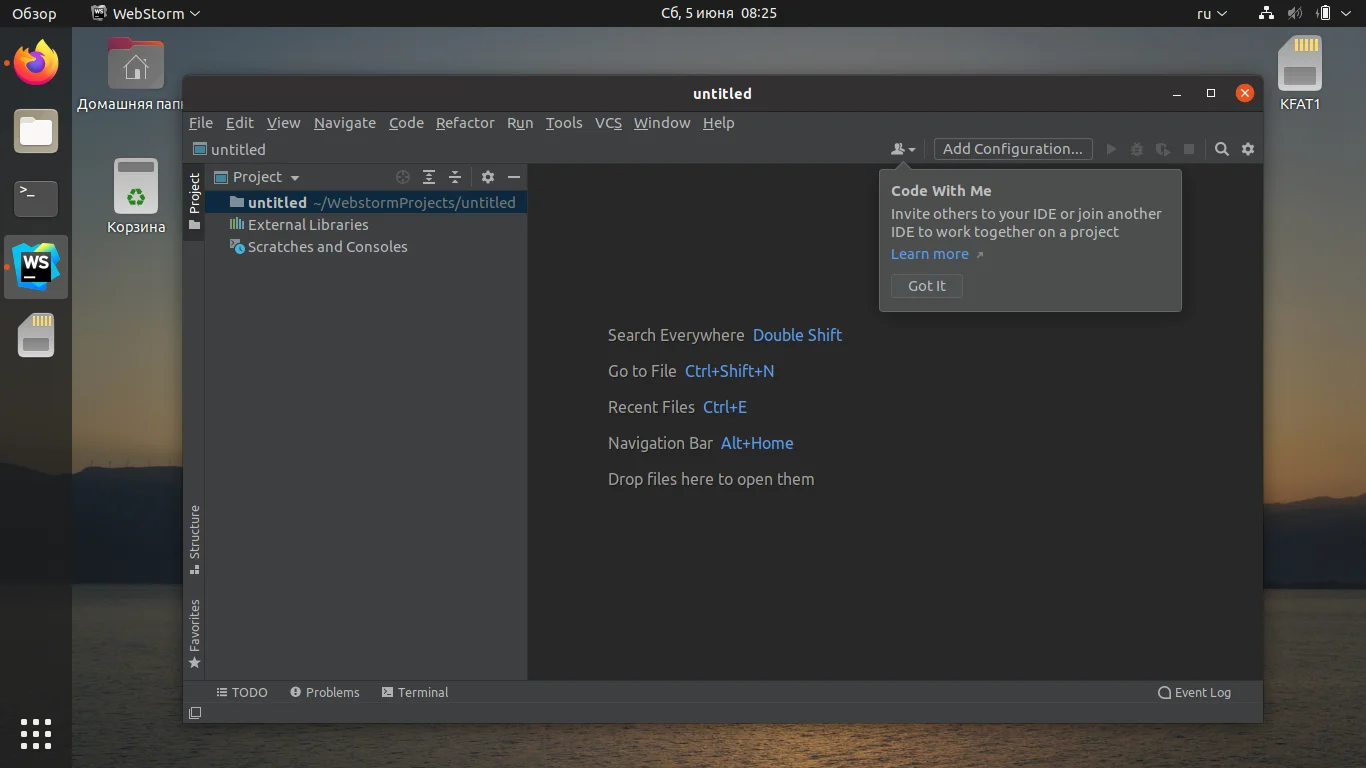Expand all nodes in the Project panel

[429, 177]
